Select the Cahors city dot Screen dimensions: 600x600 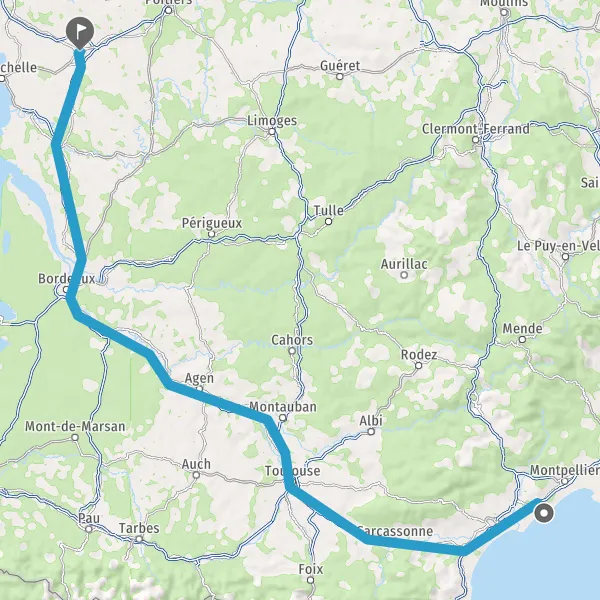pyautogui.click(x=292, y=351)
